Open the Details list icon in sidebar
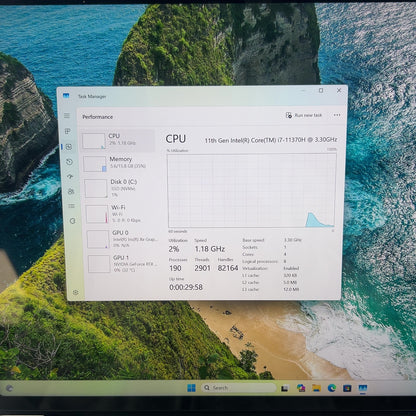The width and height of the screenshot is (416, 416). point(71,206)
